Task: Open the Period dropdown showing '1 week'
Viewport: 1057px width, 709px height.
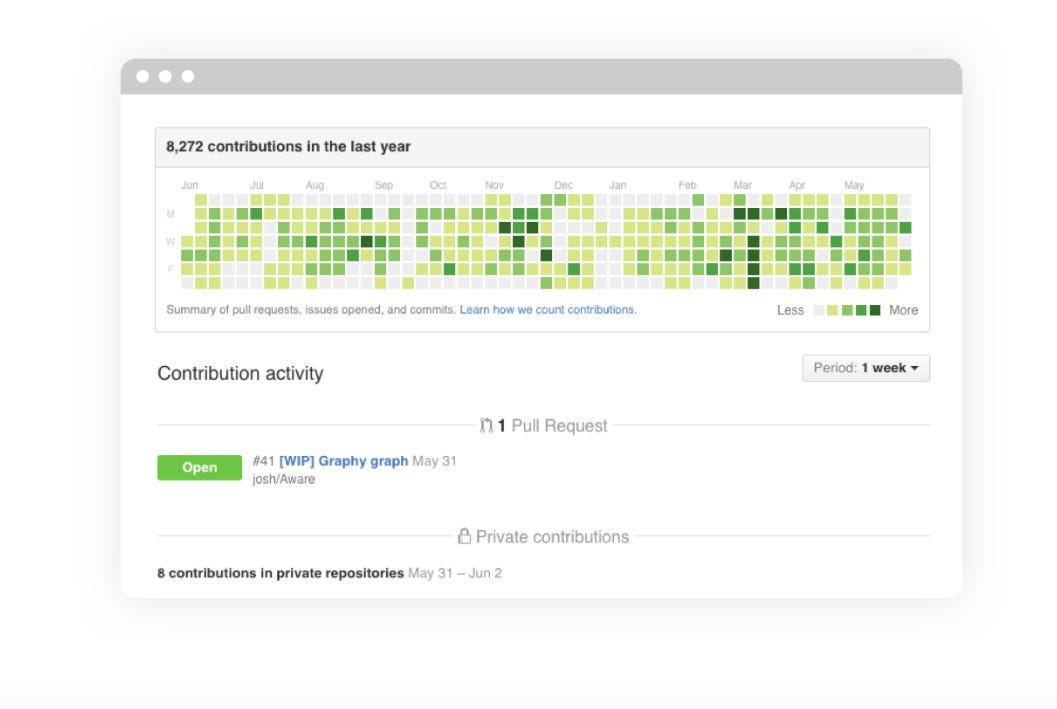Action: tap(866, 367)
